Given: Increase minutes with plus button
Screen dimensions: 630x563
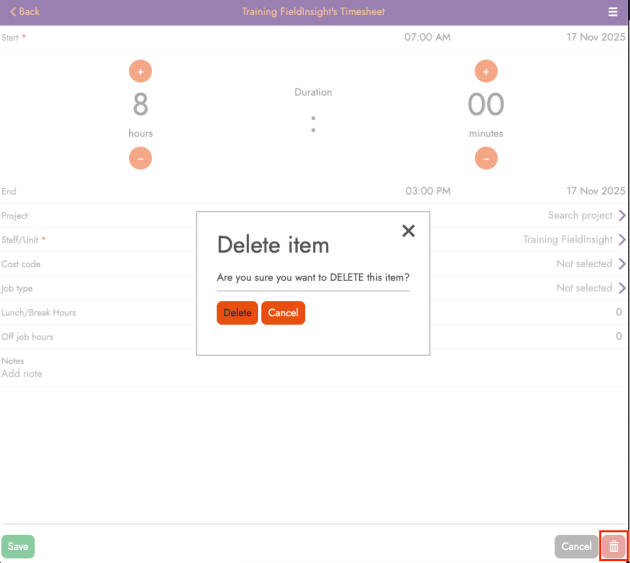Looking at the screenshot, I should 486,71.
